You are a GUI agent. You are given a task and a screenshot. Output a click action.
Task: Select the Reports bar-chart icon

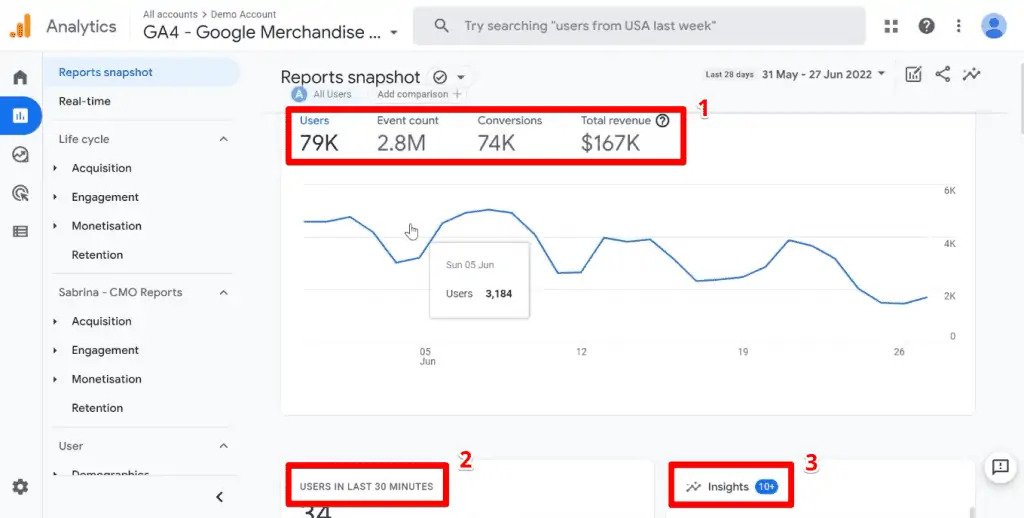(x=20, y=116)
